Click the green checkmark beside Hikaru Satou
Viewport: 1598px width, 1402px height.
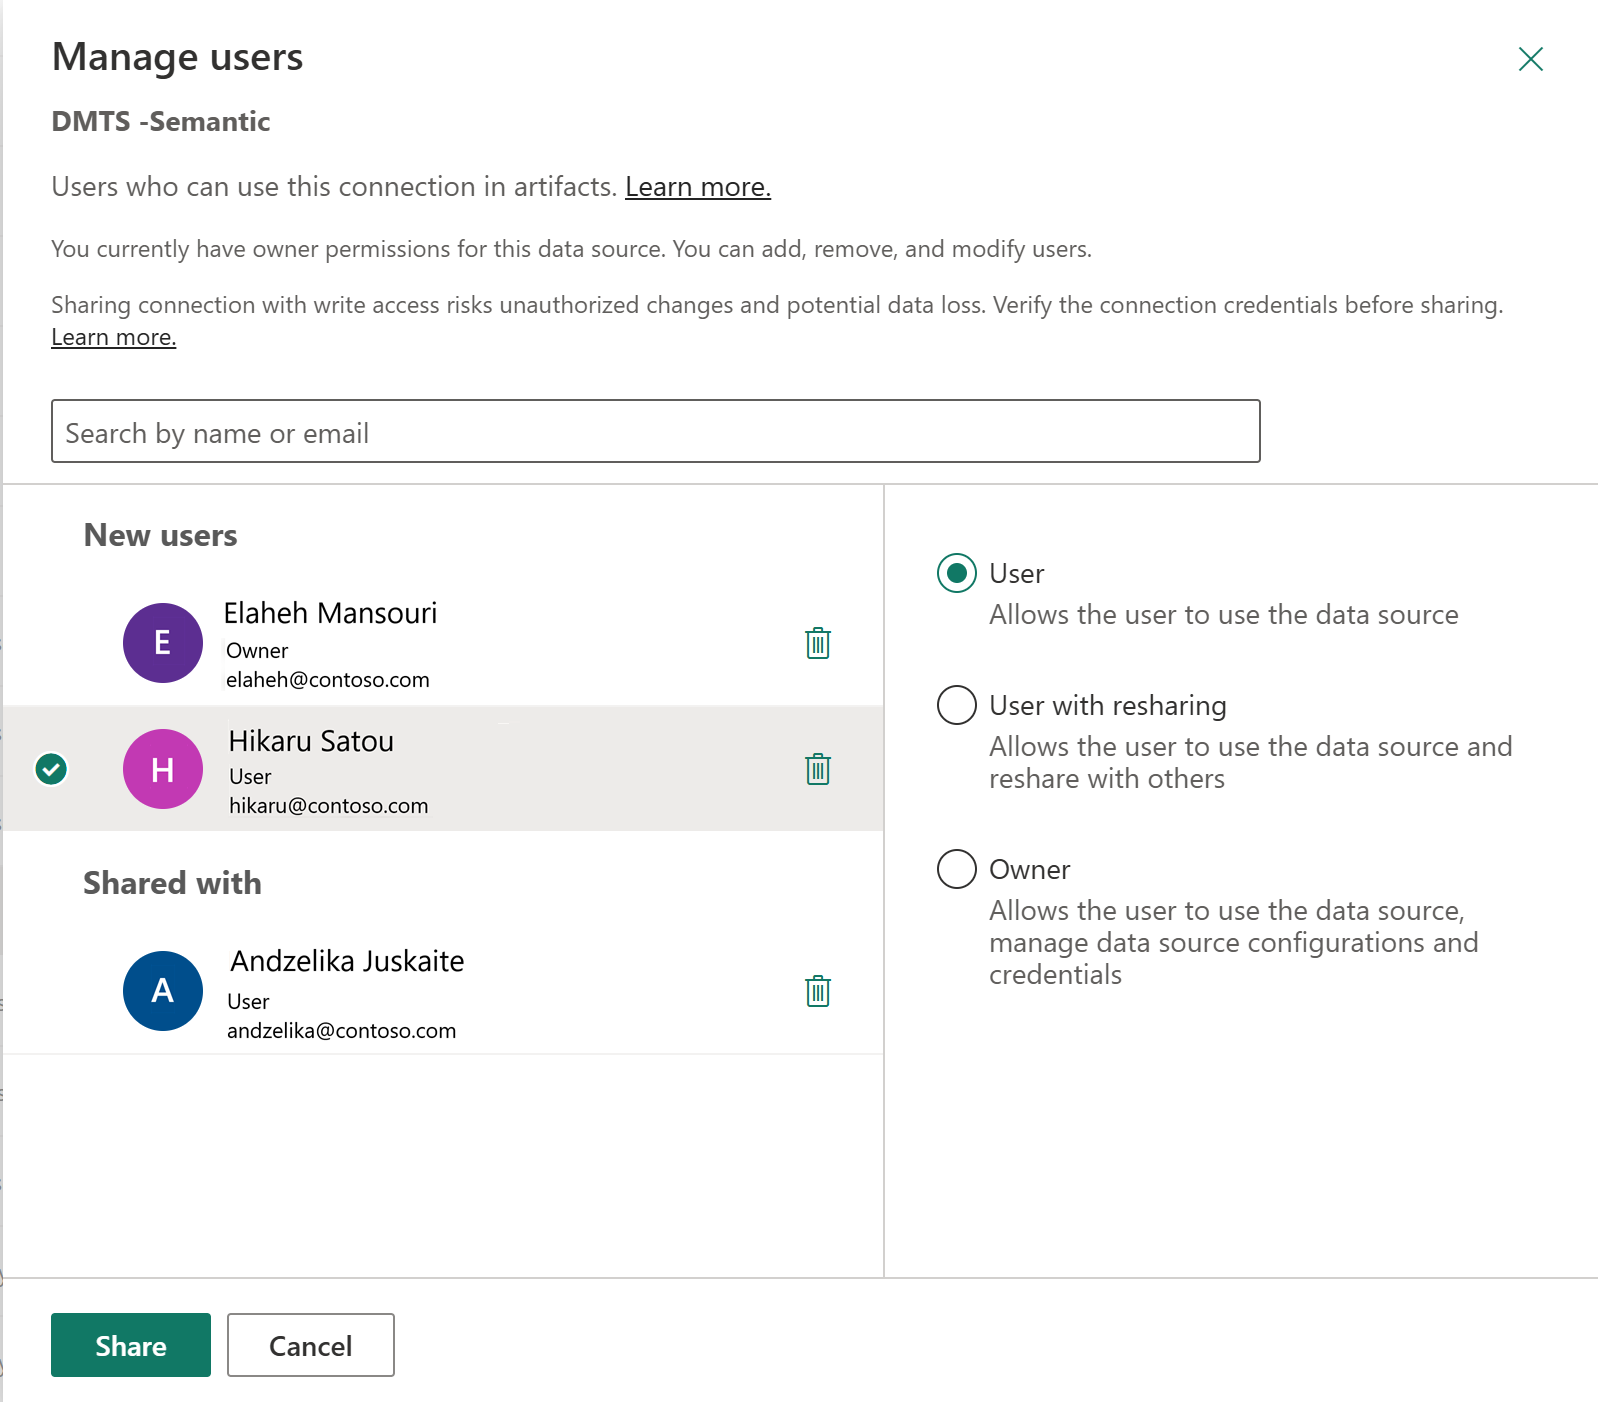[51, 769]
